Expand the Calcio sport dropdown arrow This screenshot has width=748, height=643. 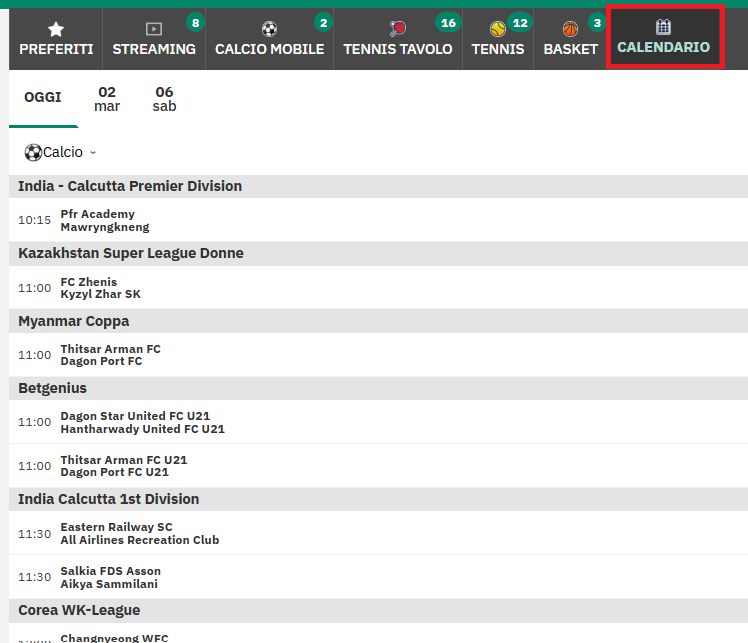(93, 153)
